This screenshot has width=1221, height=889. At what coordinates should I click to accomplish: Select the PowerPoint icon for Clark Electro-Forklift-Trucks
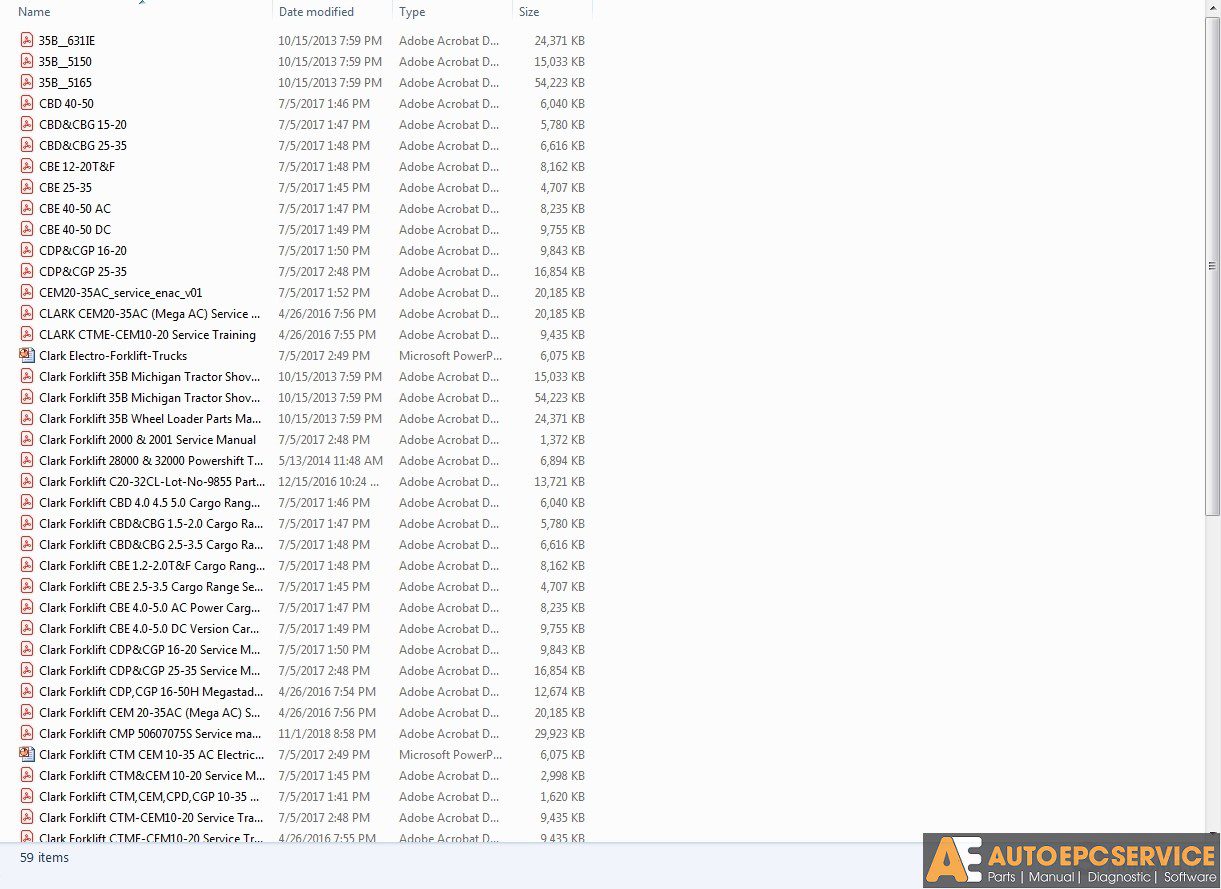[x=27, y=356]
